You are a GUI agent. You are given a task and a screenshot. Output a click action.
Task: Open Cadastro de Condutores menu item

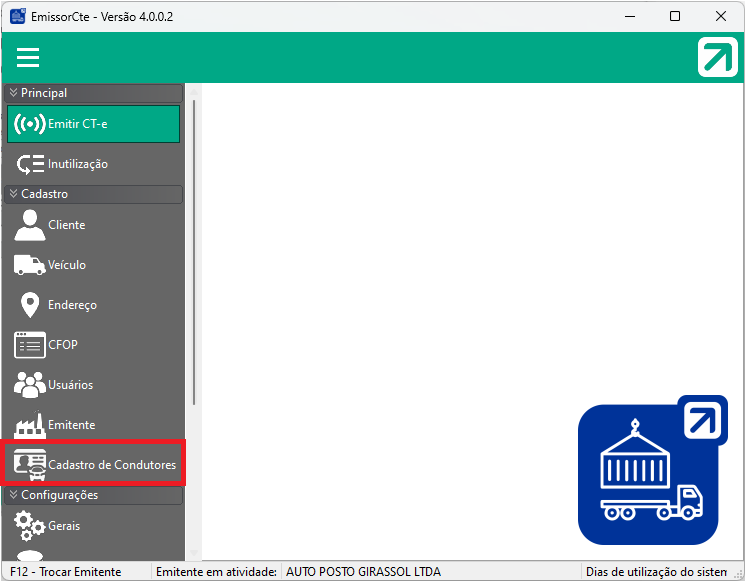pyautogui.click(x=111, y=465)
